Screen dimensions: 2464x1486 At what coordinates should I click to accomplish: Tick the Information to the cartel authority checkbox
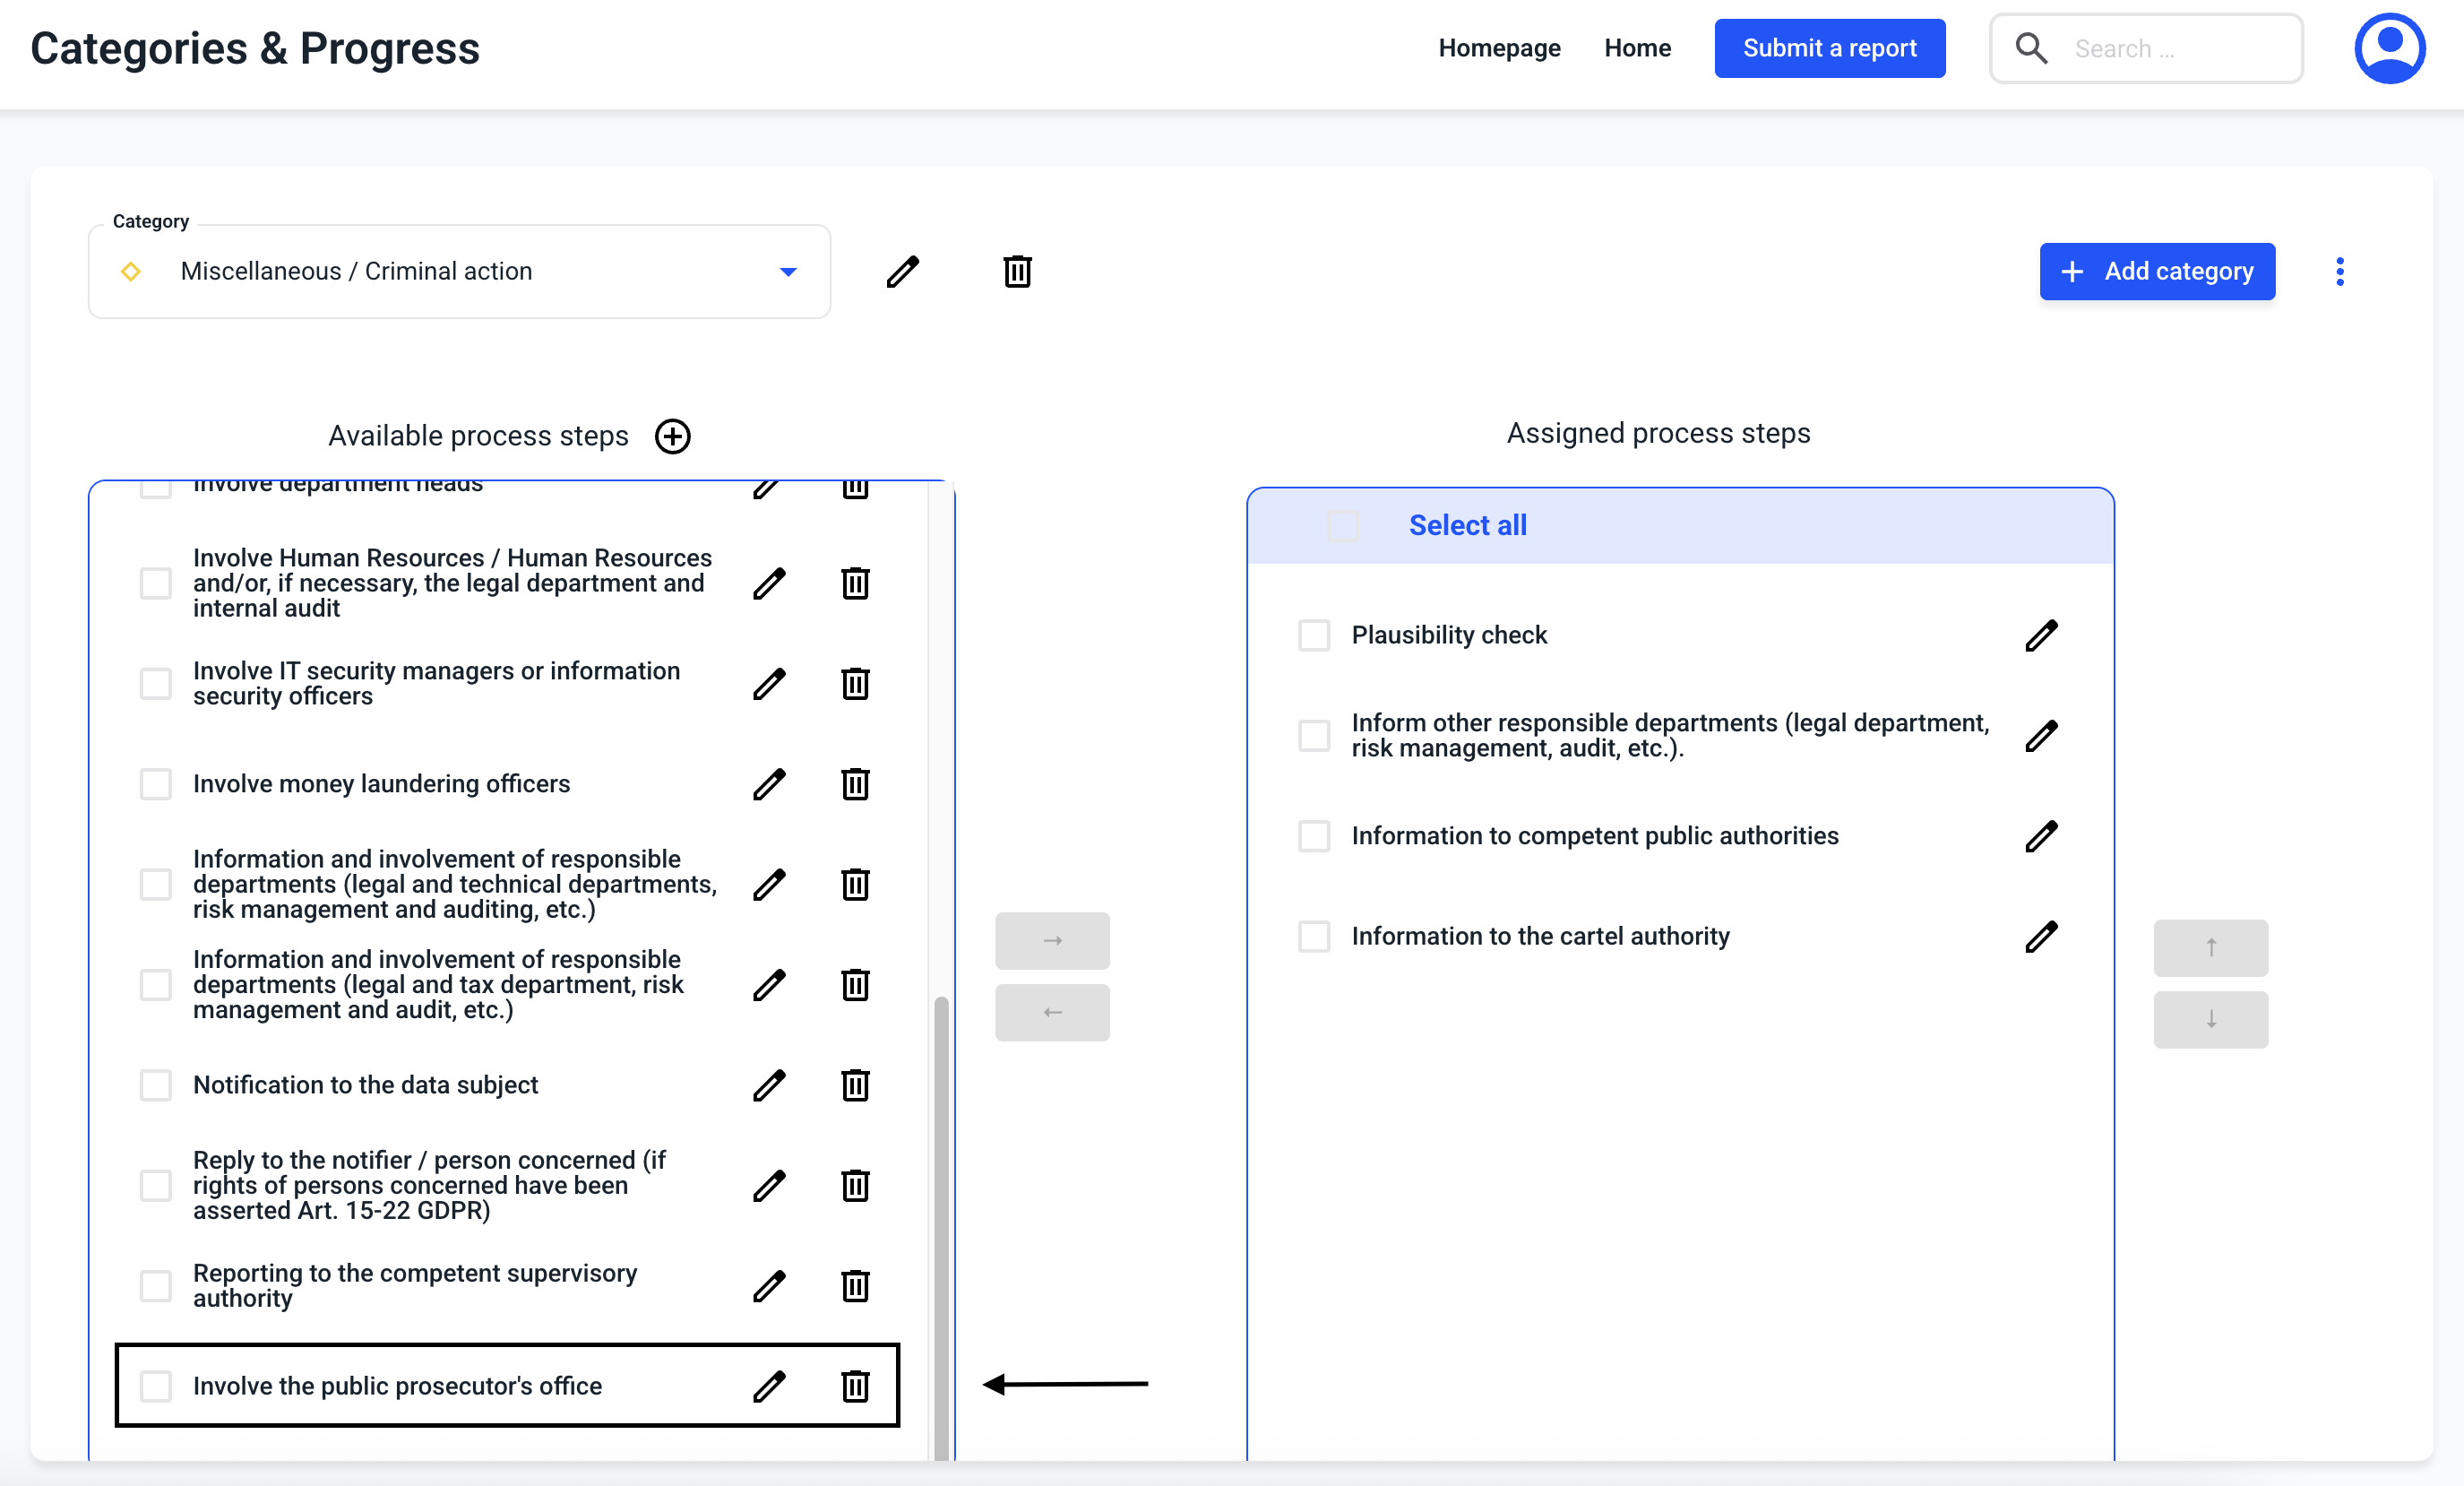coord(1314,936)
